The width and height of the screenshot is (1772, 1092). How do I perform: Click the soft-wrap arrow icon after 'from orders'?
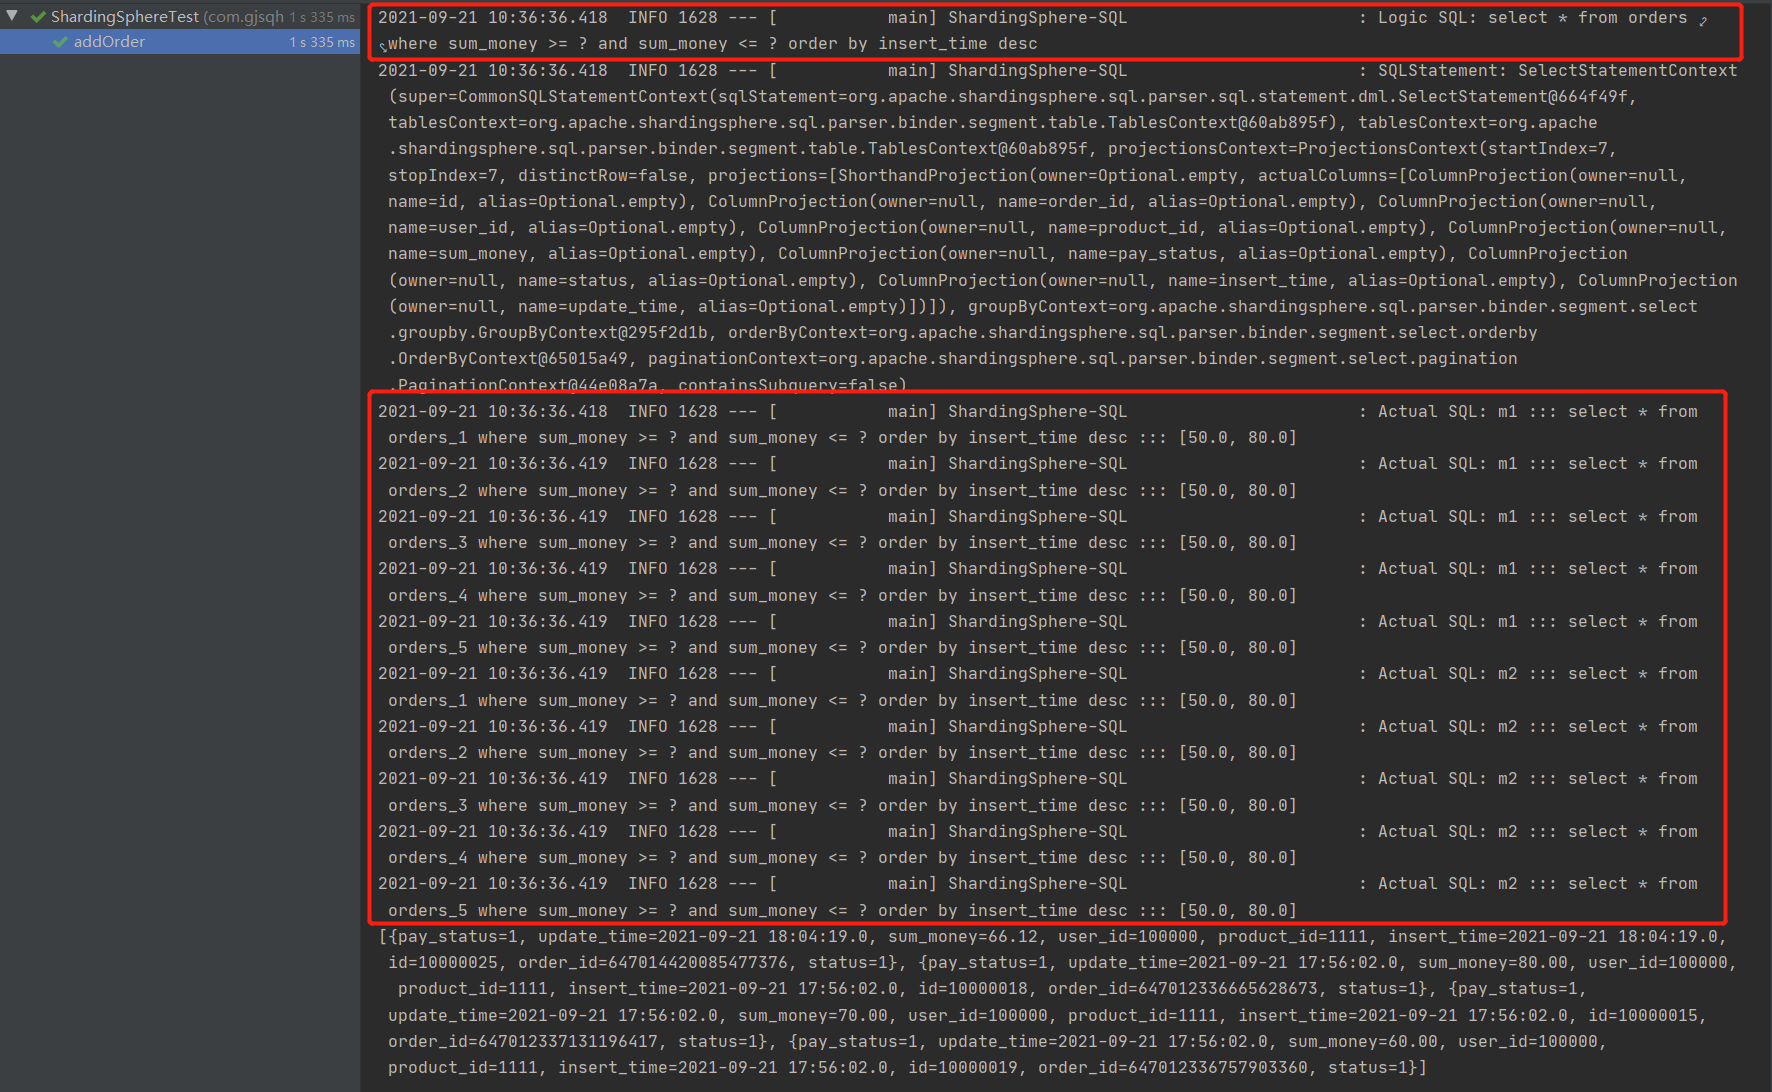[1703, 20]
